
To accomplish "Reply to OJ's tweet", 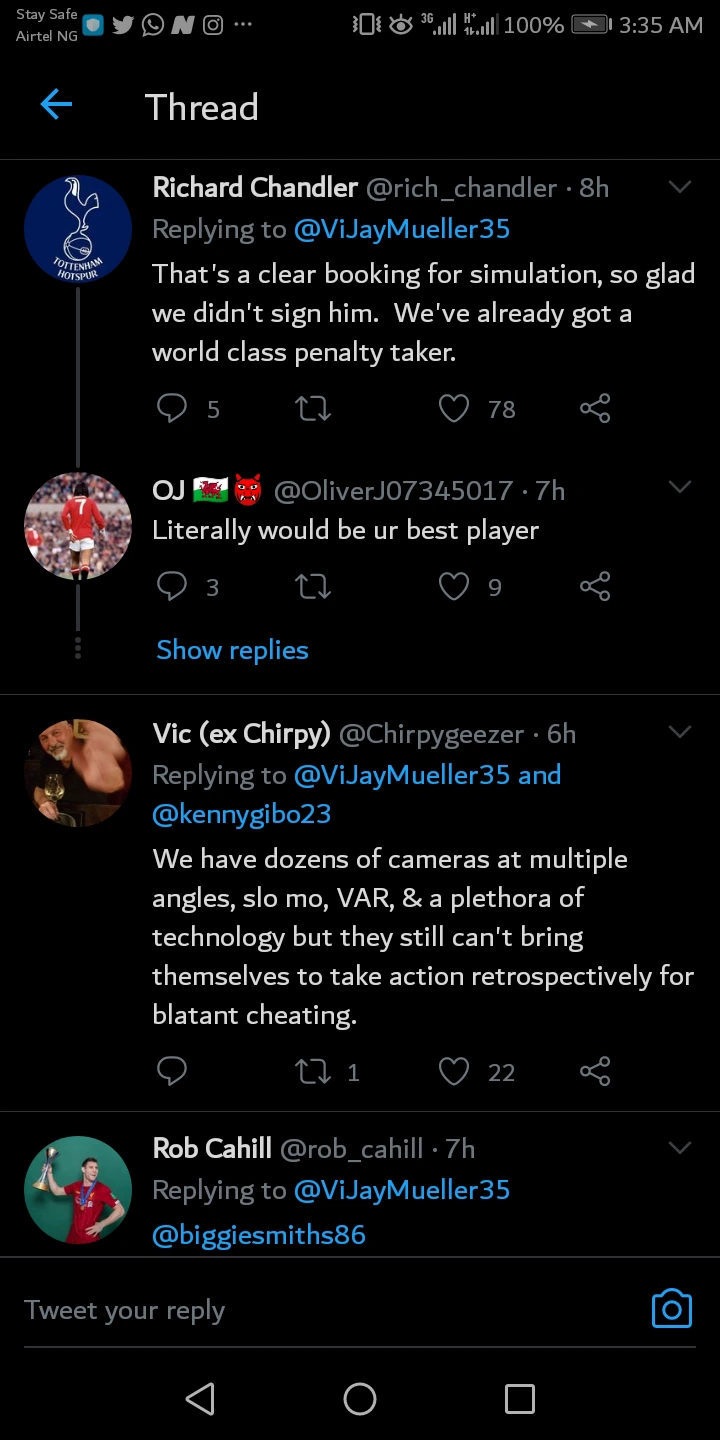I will (x=172, y=586).
